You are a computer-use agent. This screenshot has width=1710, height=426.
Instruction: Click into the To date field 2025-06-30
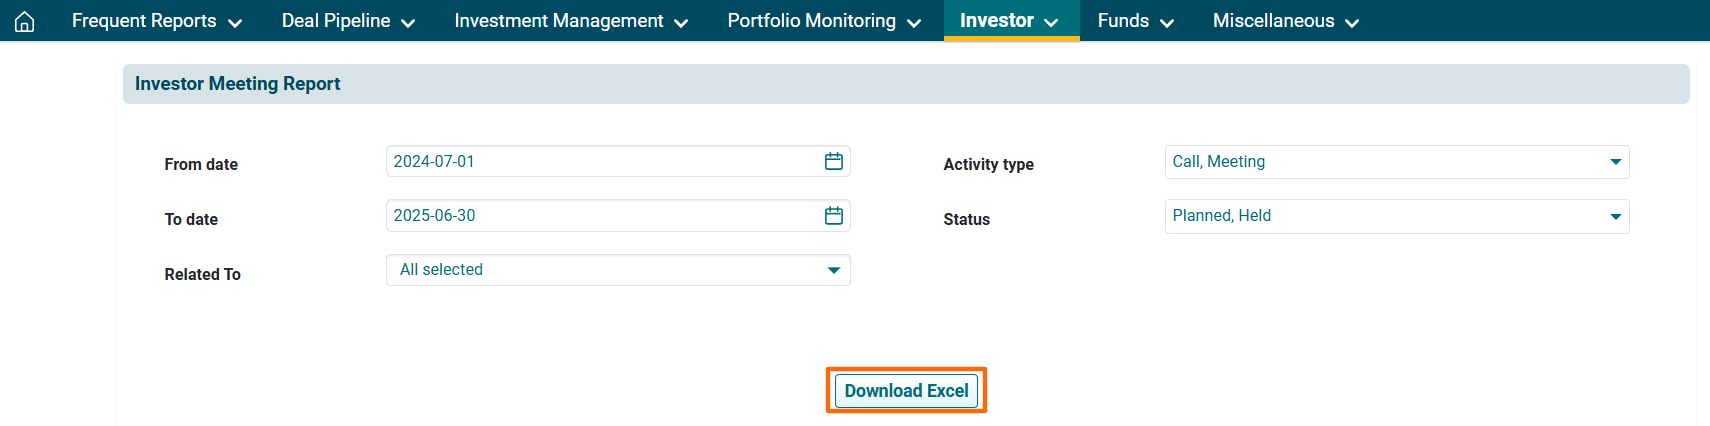click(600, 216)
